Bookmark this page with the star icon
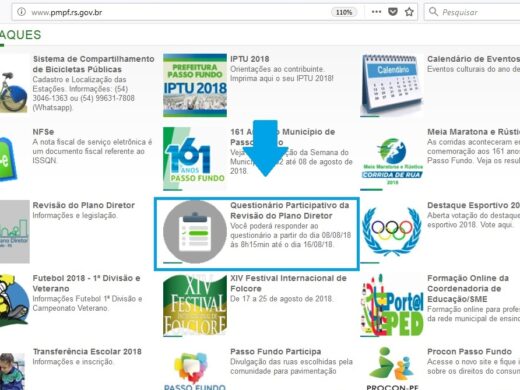Image resolution: width=520 pixels, height=390 pixels. (409, 12)
